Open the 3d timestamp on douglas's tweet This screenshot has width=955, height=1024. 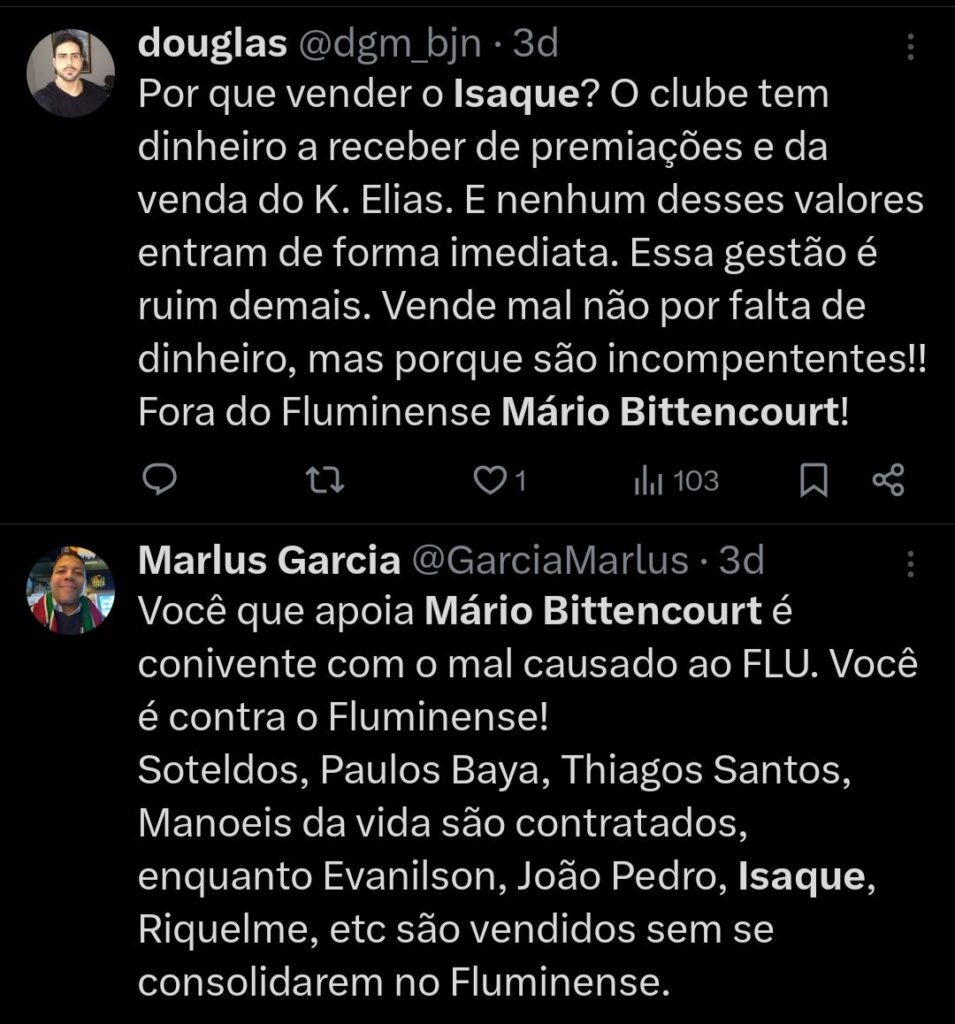coord(536,44)
